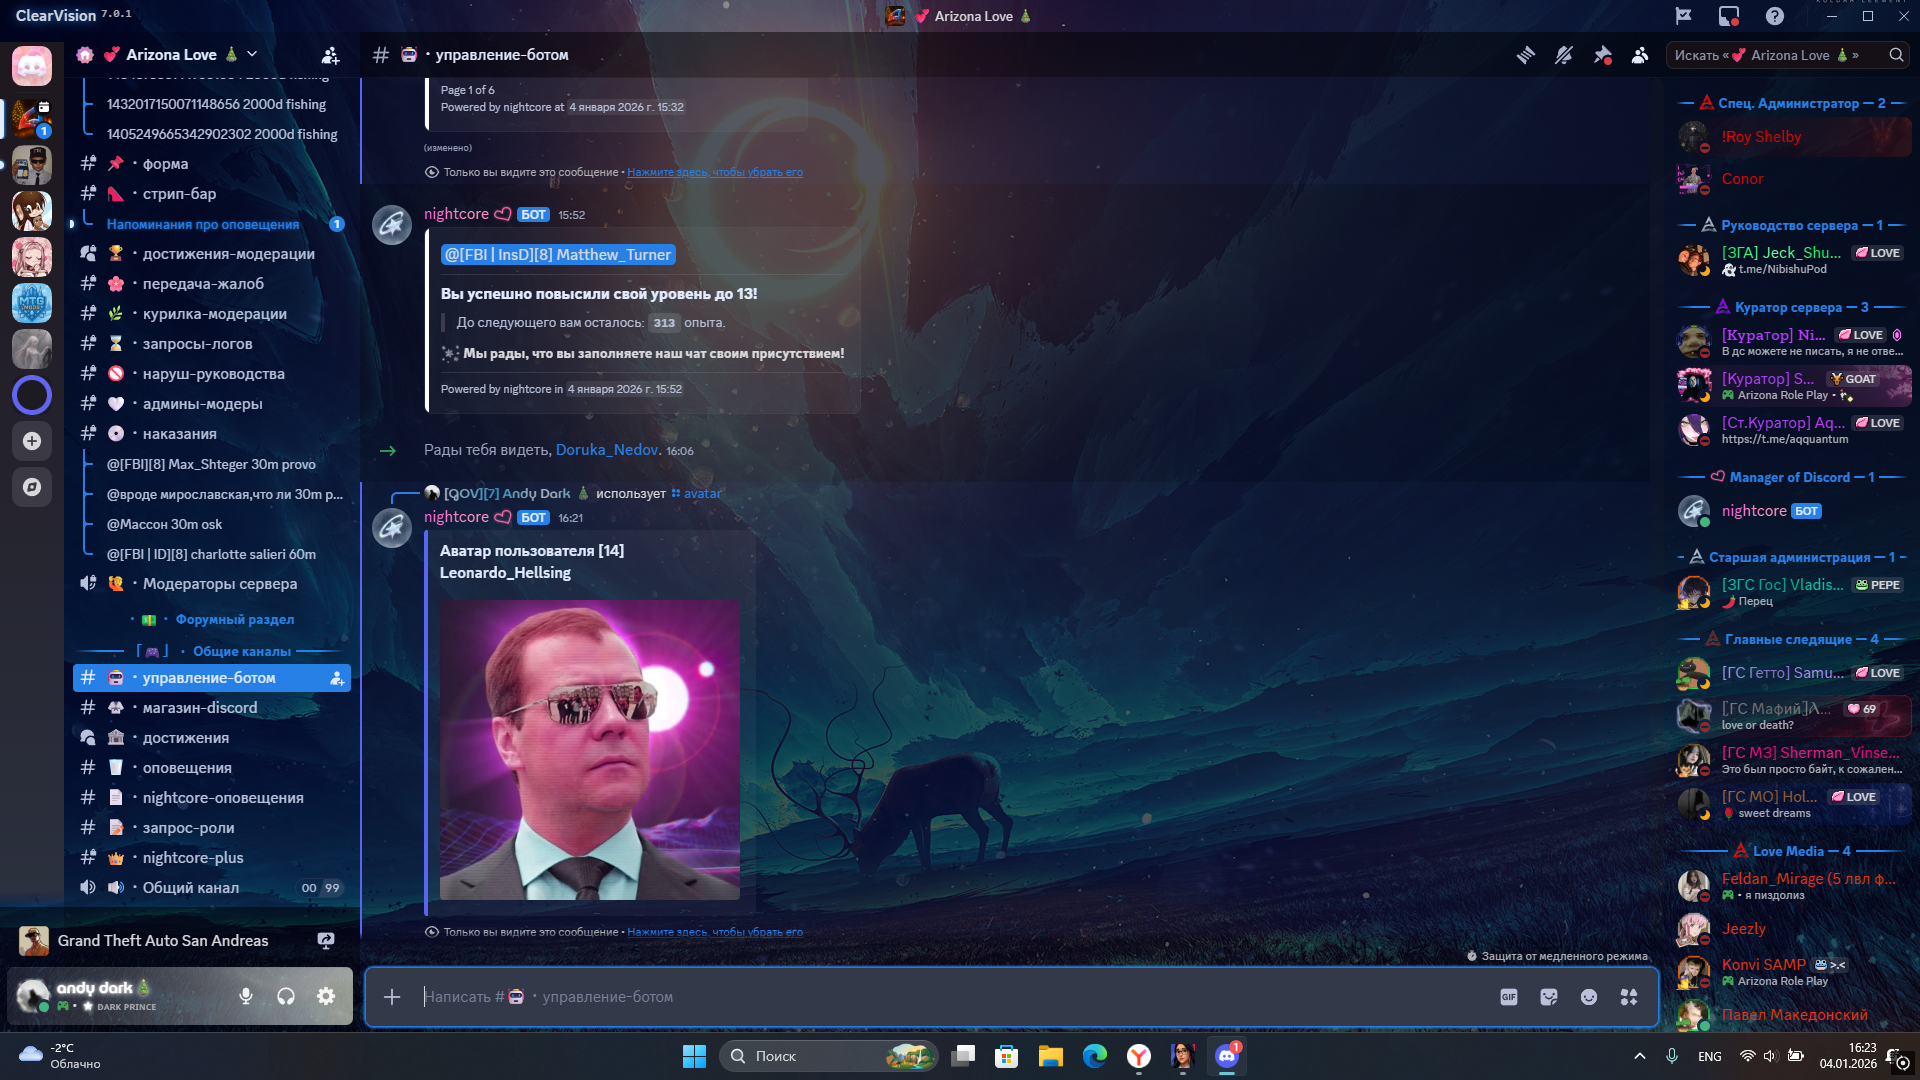This screenshot has width=1920, height=1080.
Task: Collapse the Форумный раздел category
Action: (x=234, y=619)
